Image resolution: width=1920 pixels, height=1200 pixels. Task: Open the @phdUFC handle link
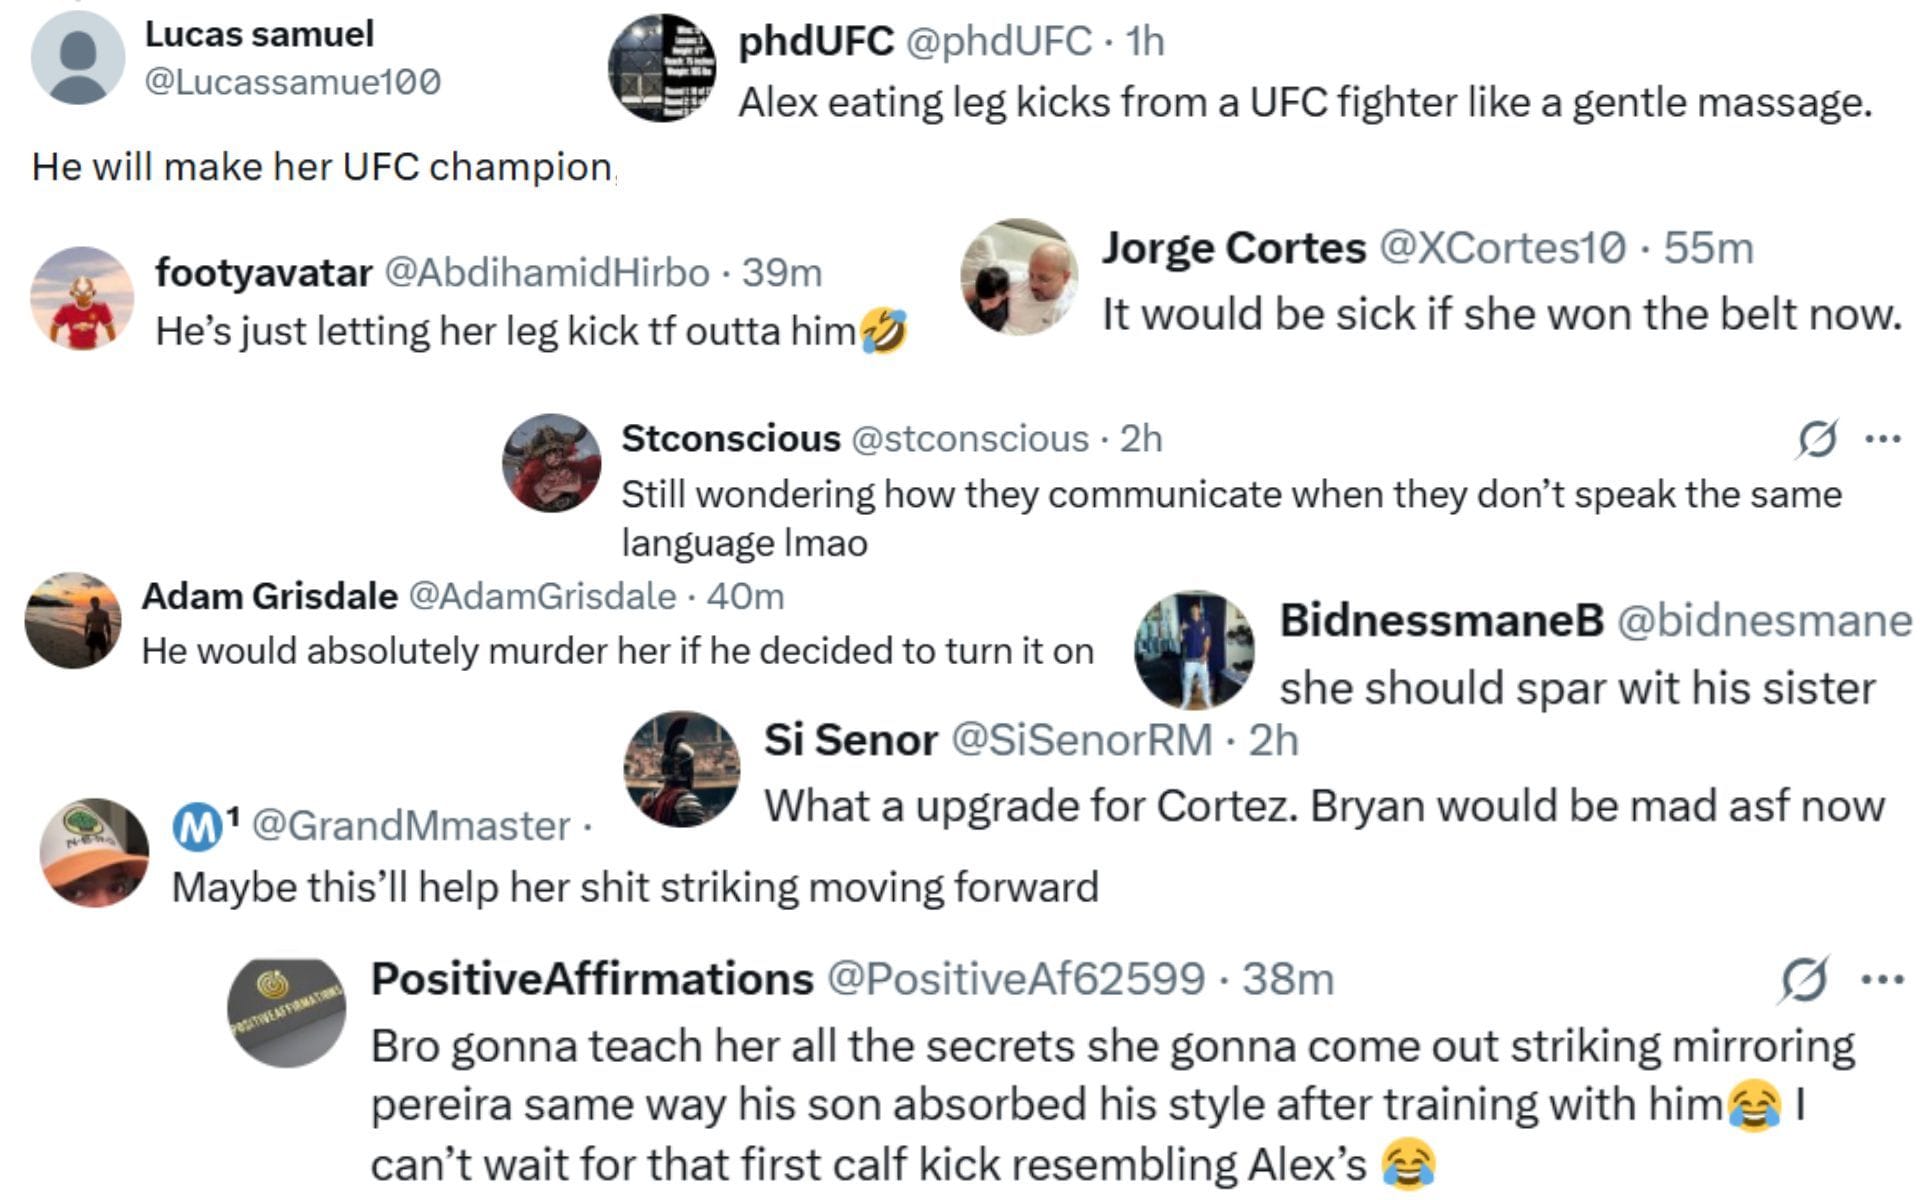(x=998, y=42)
